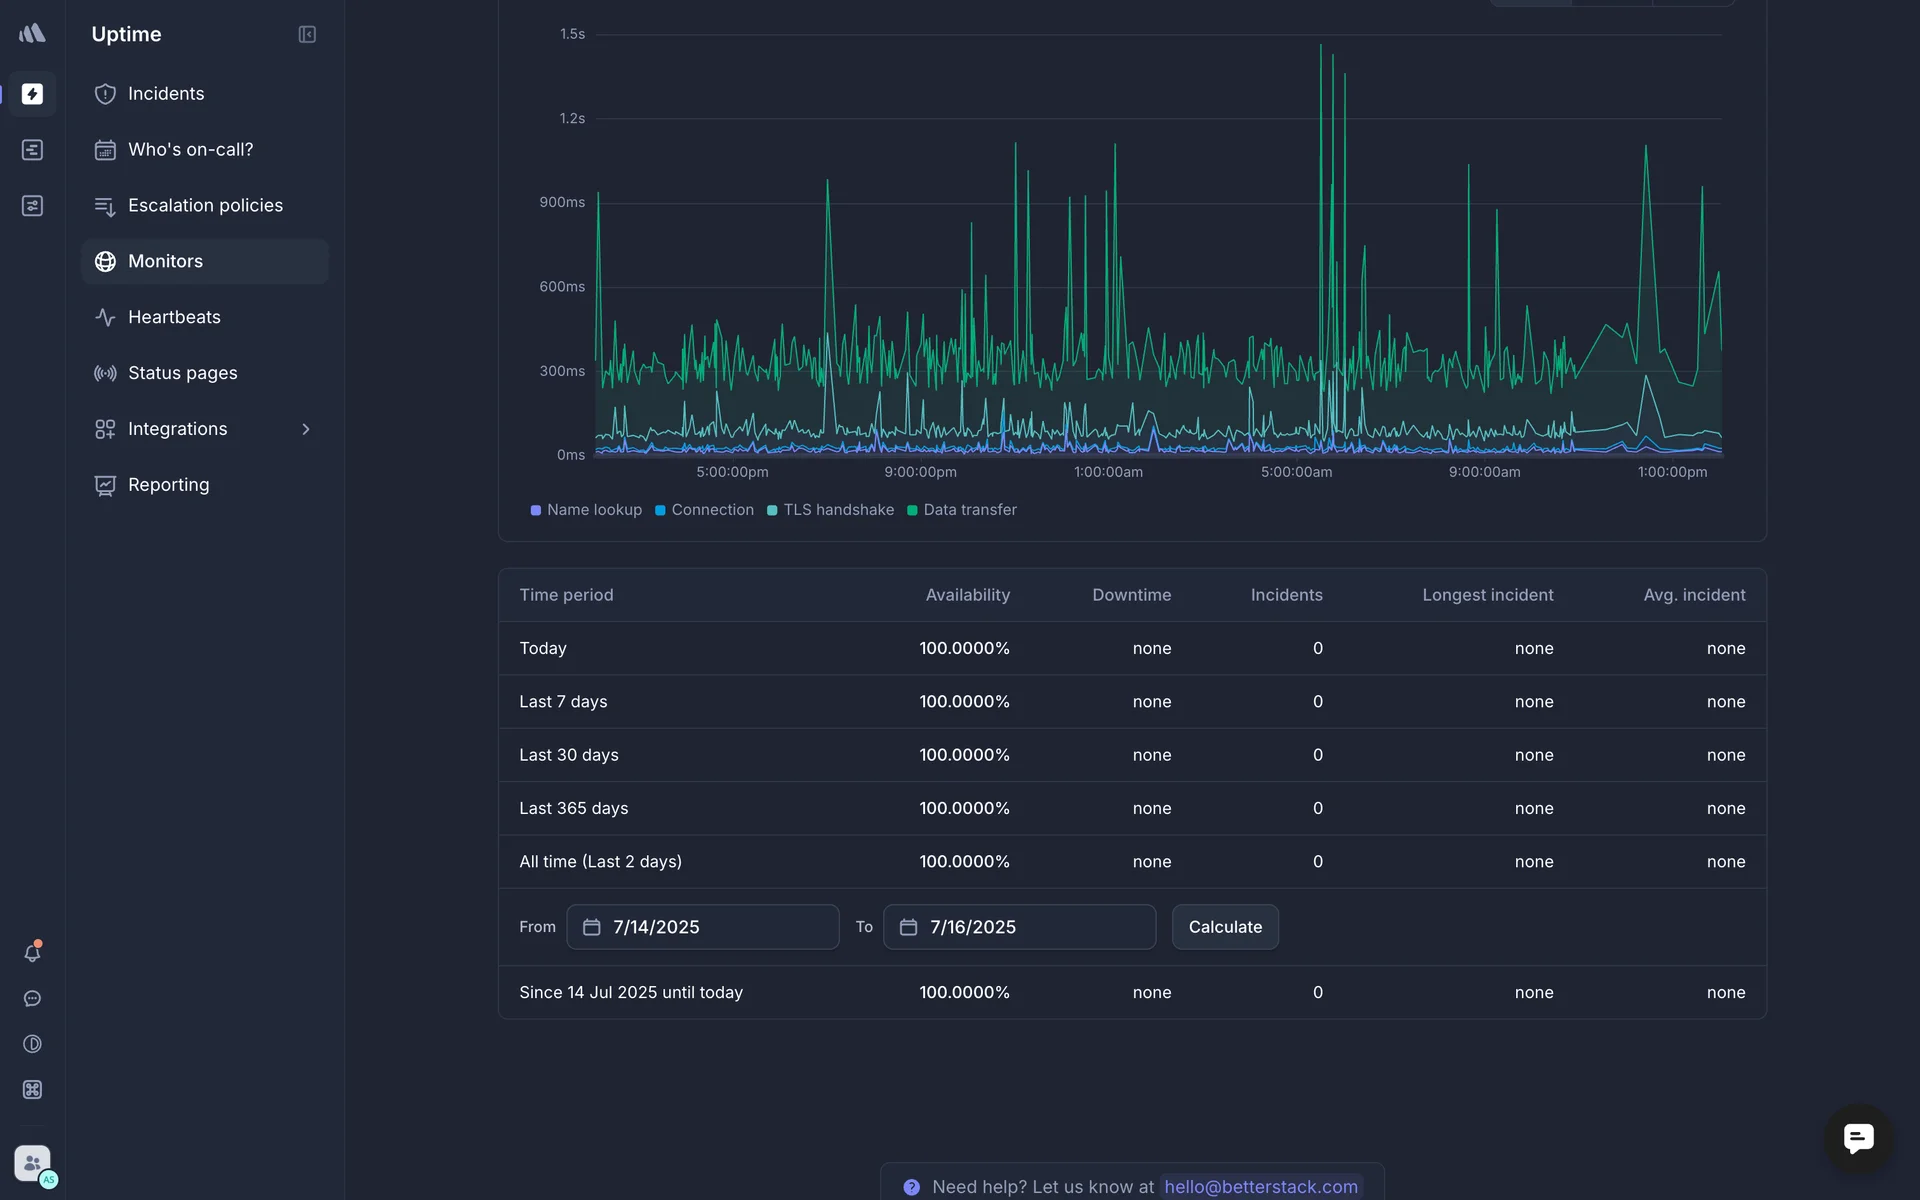Image resolution: width=1920 pixels, height=1200 pixels.
Task: Click the Heartbeats sidebar entry
Action: point(174,317)
